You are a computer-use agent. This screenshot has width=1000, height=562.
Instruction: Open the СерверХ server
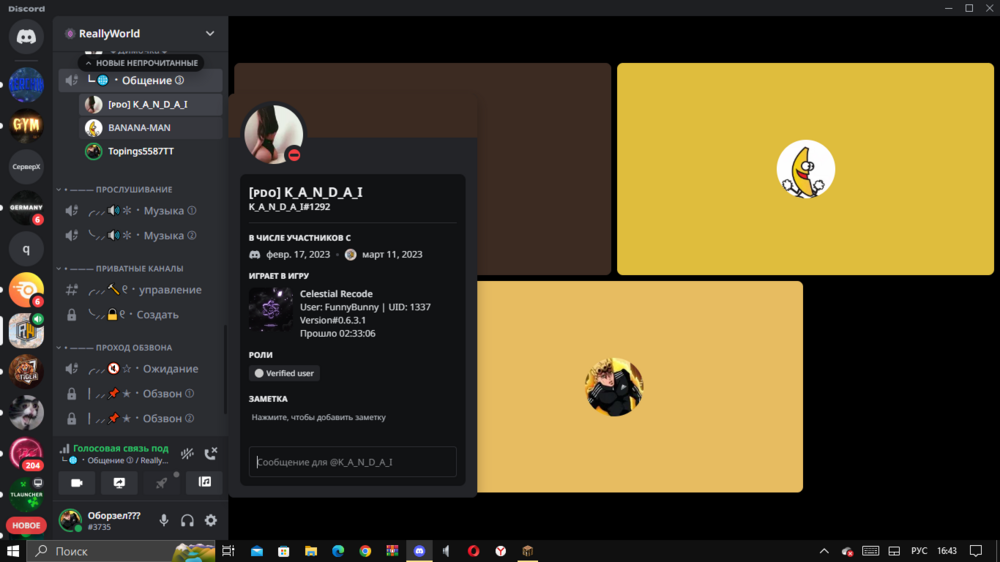coord(26,166)
